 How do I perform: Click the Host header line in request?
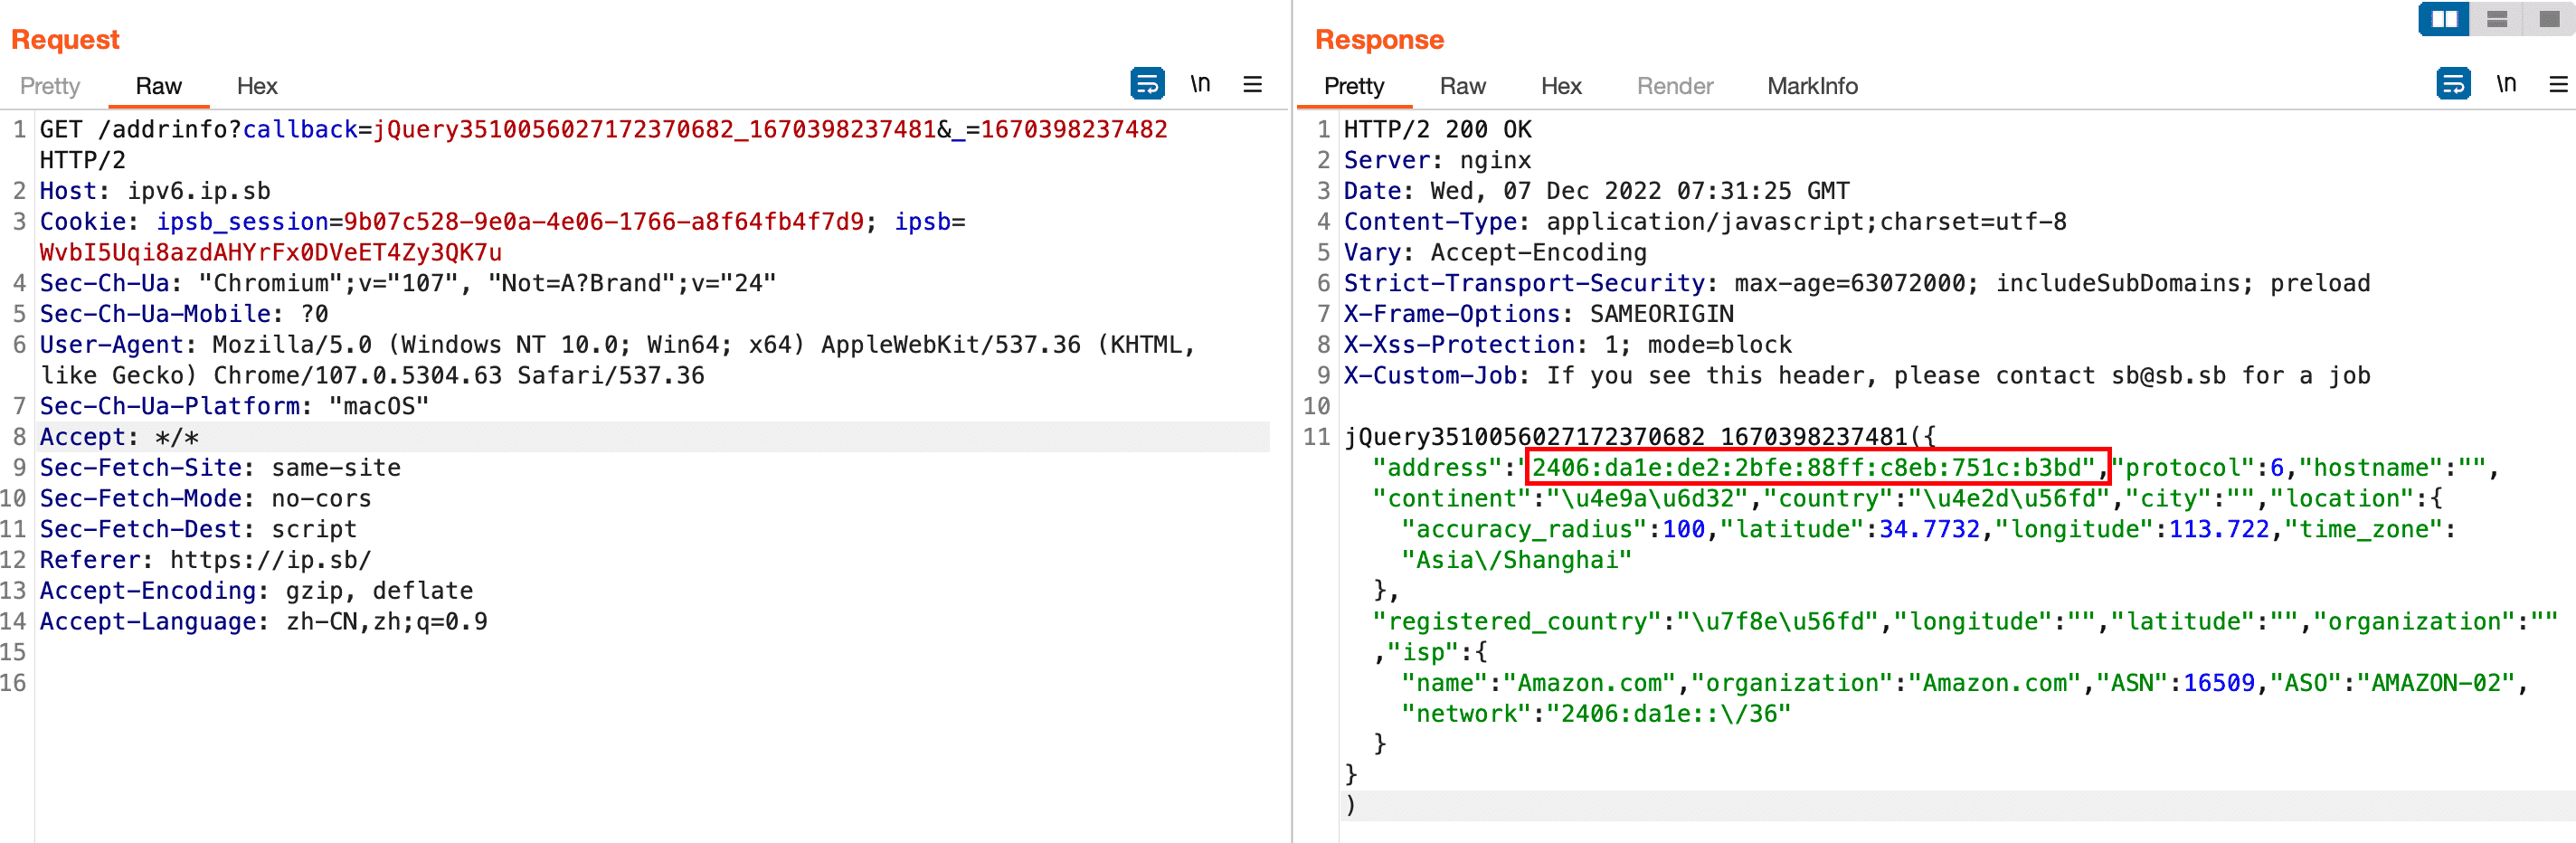tap(155, 191)
